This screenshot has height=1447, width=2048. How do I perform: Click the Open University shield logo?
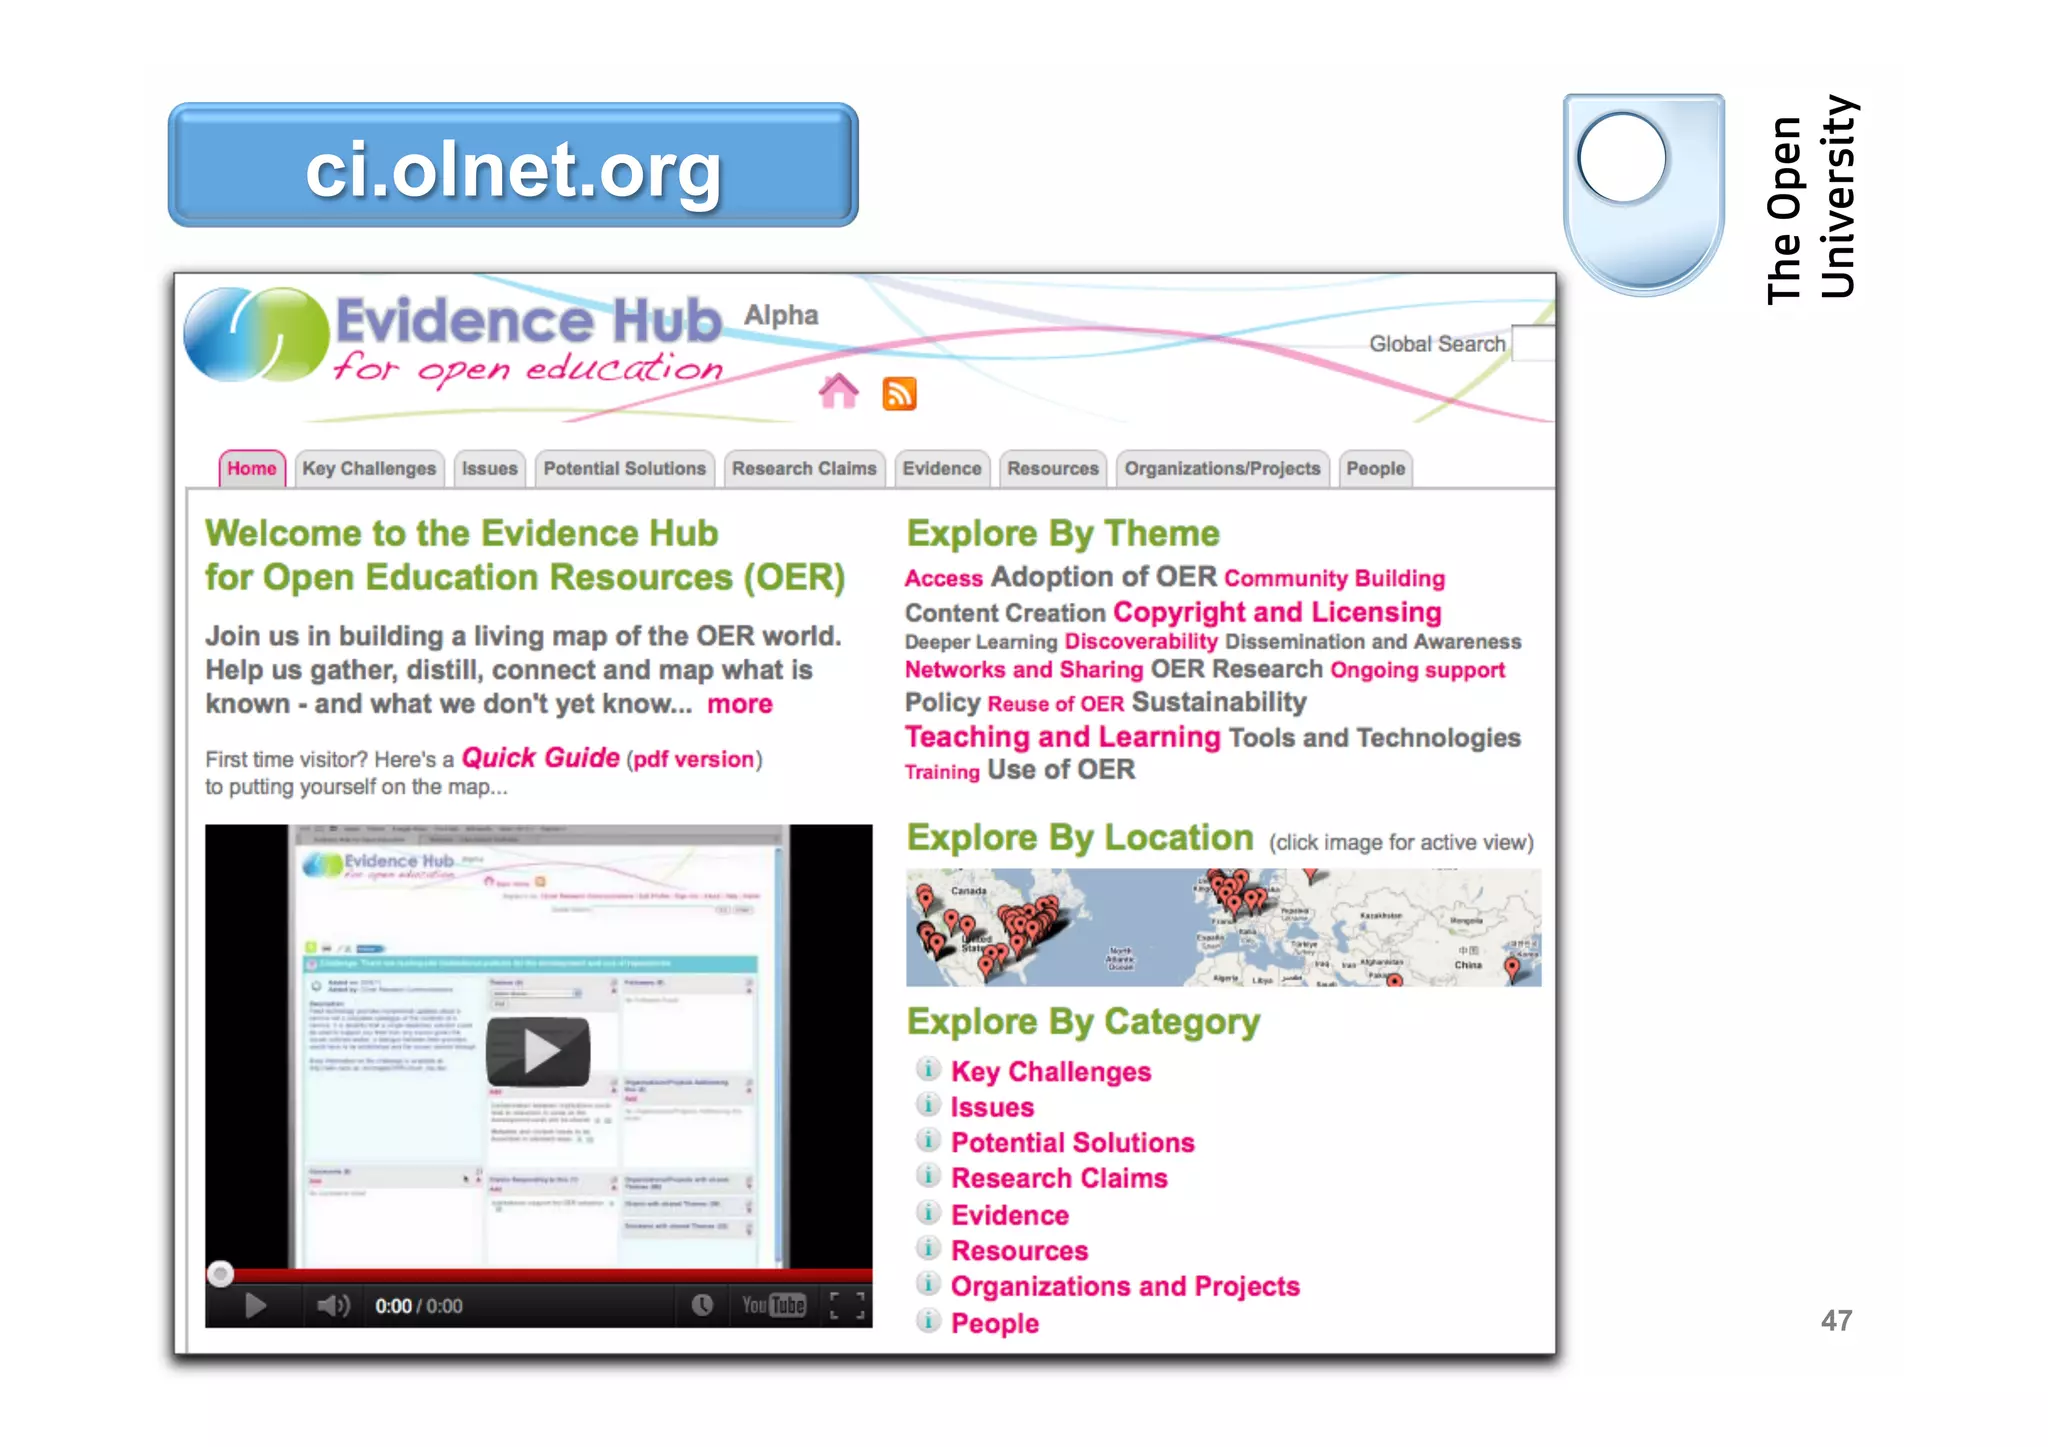1644,194
